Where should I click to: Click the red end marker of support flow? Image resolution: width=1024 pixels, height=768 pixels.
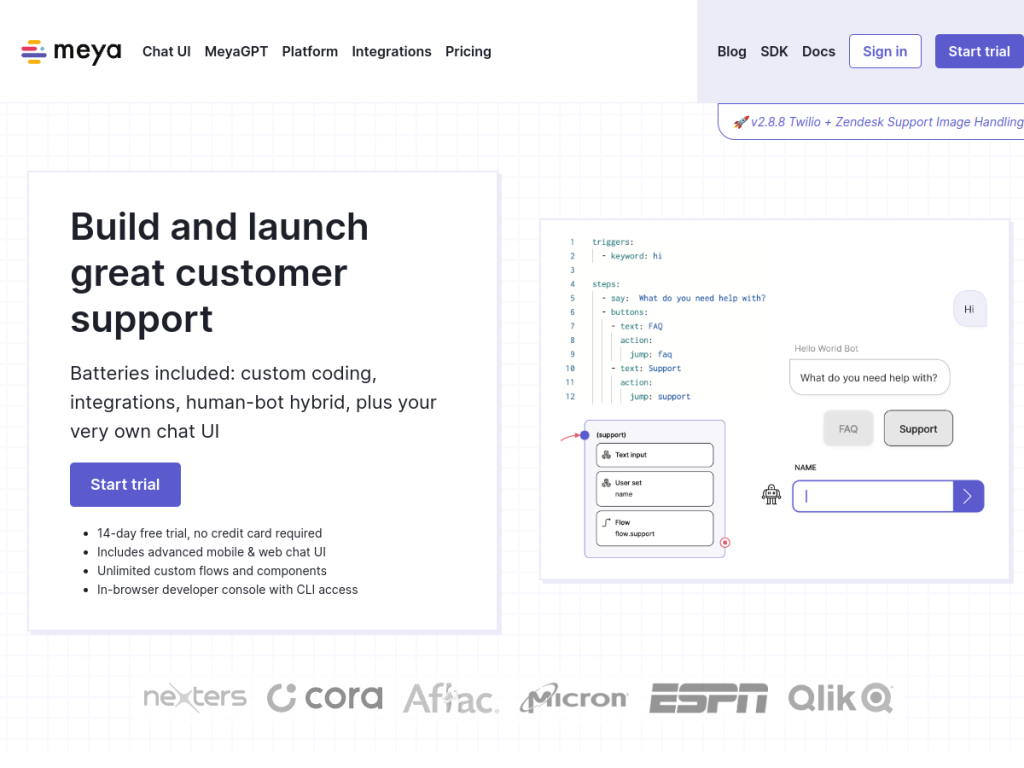725,543
